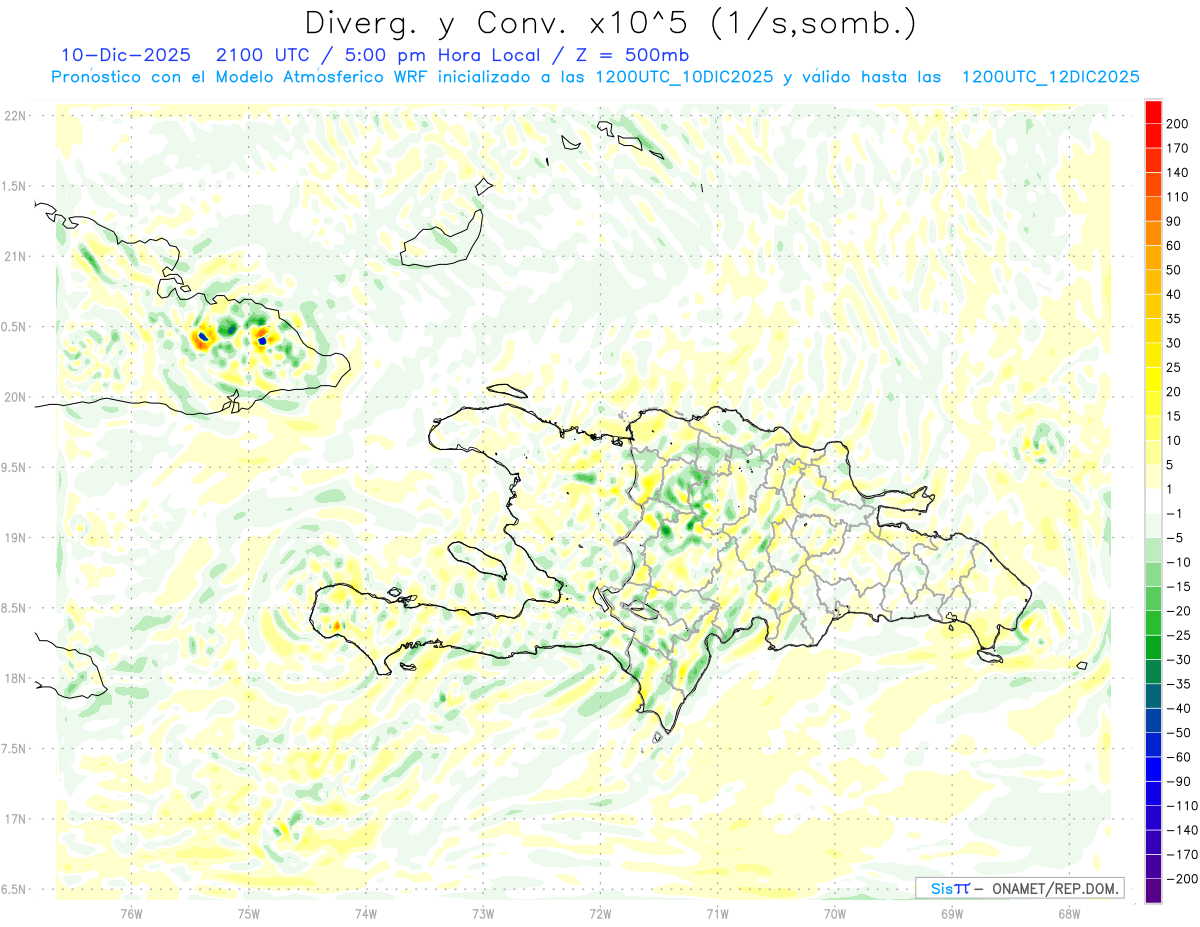Click the colorbar label '-30'
The height and width of the screenshot is (927, 1200).
(1178, 660)
